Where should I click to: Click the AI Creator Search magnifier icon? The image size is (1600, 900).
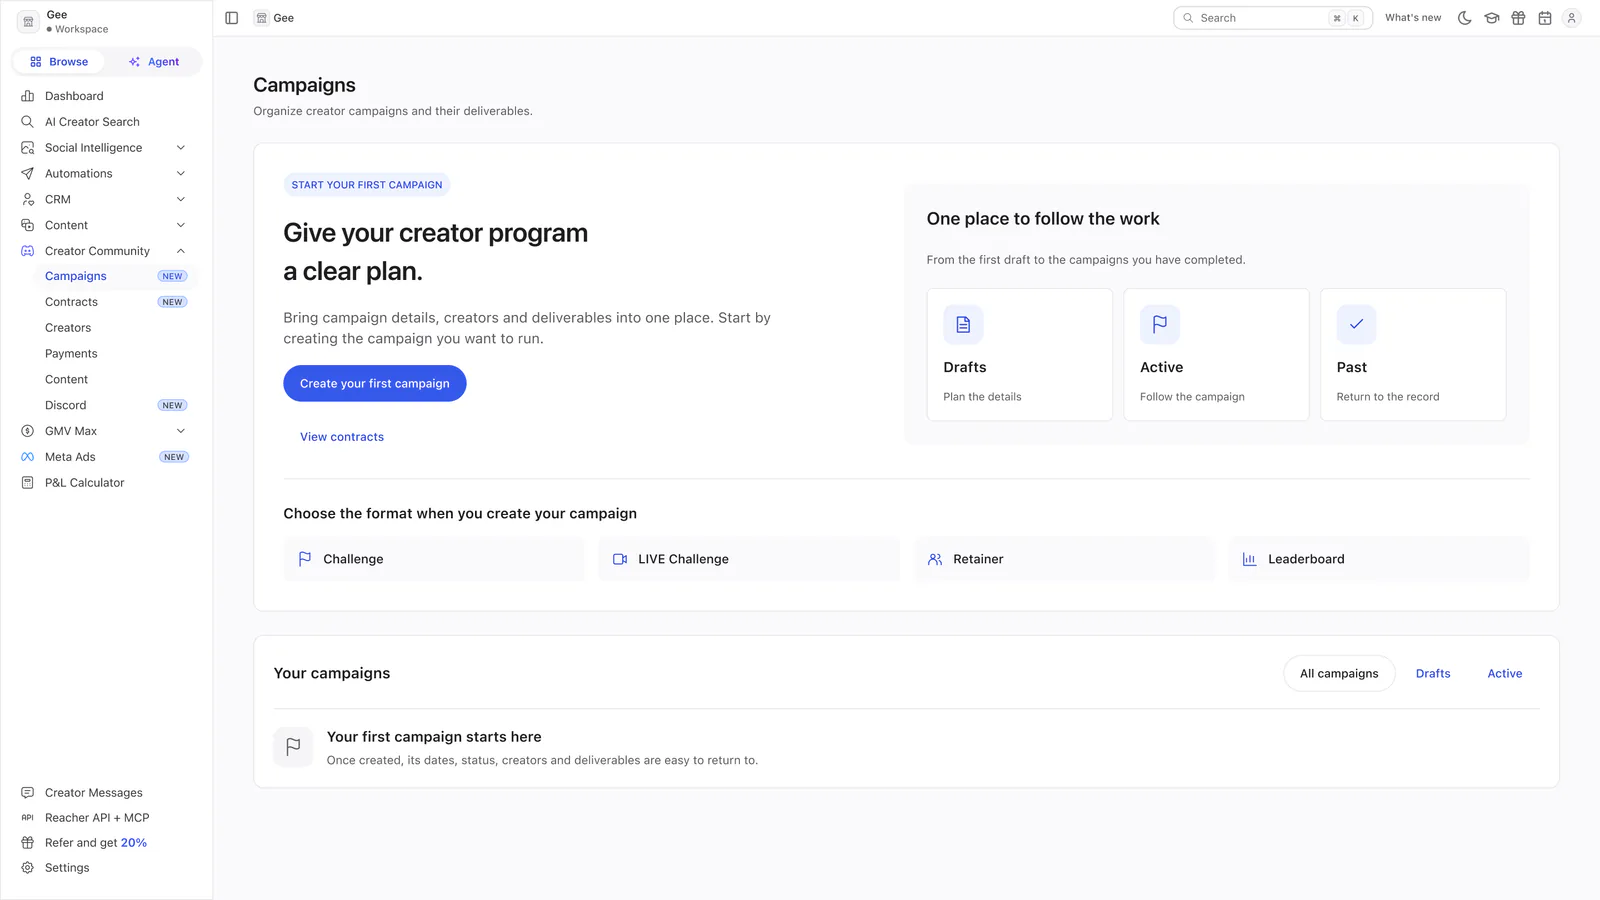tap(28, 122)
